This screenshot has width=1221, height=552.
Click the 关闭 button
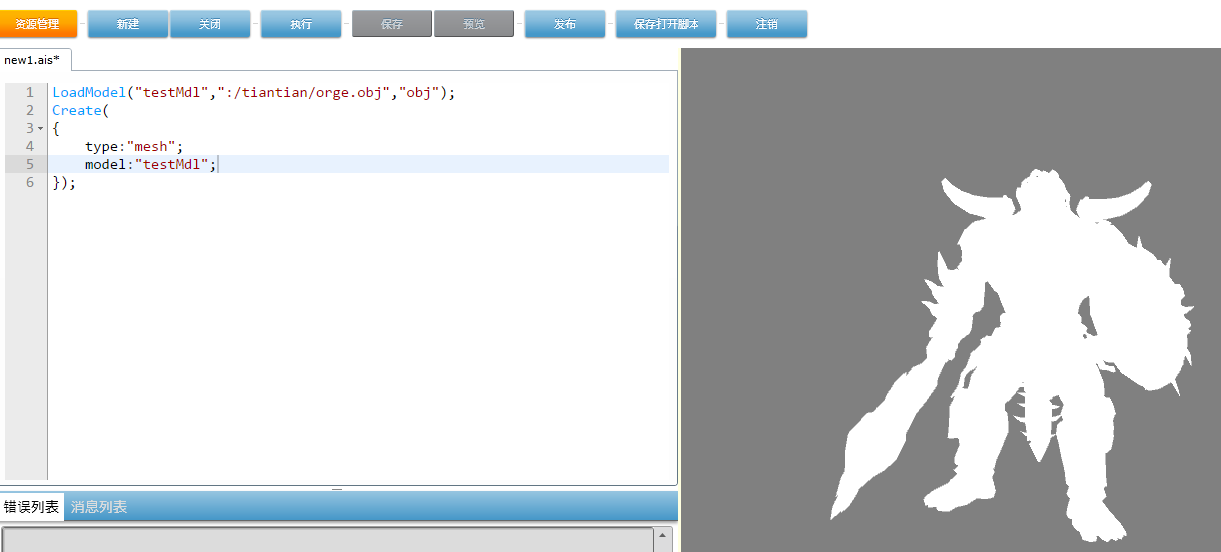210,24
